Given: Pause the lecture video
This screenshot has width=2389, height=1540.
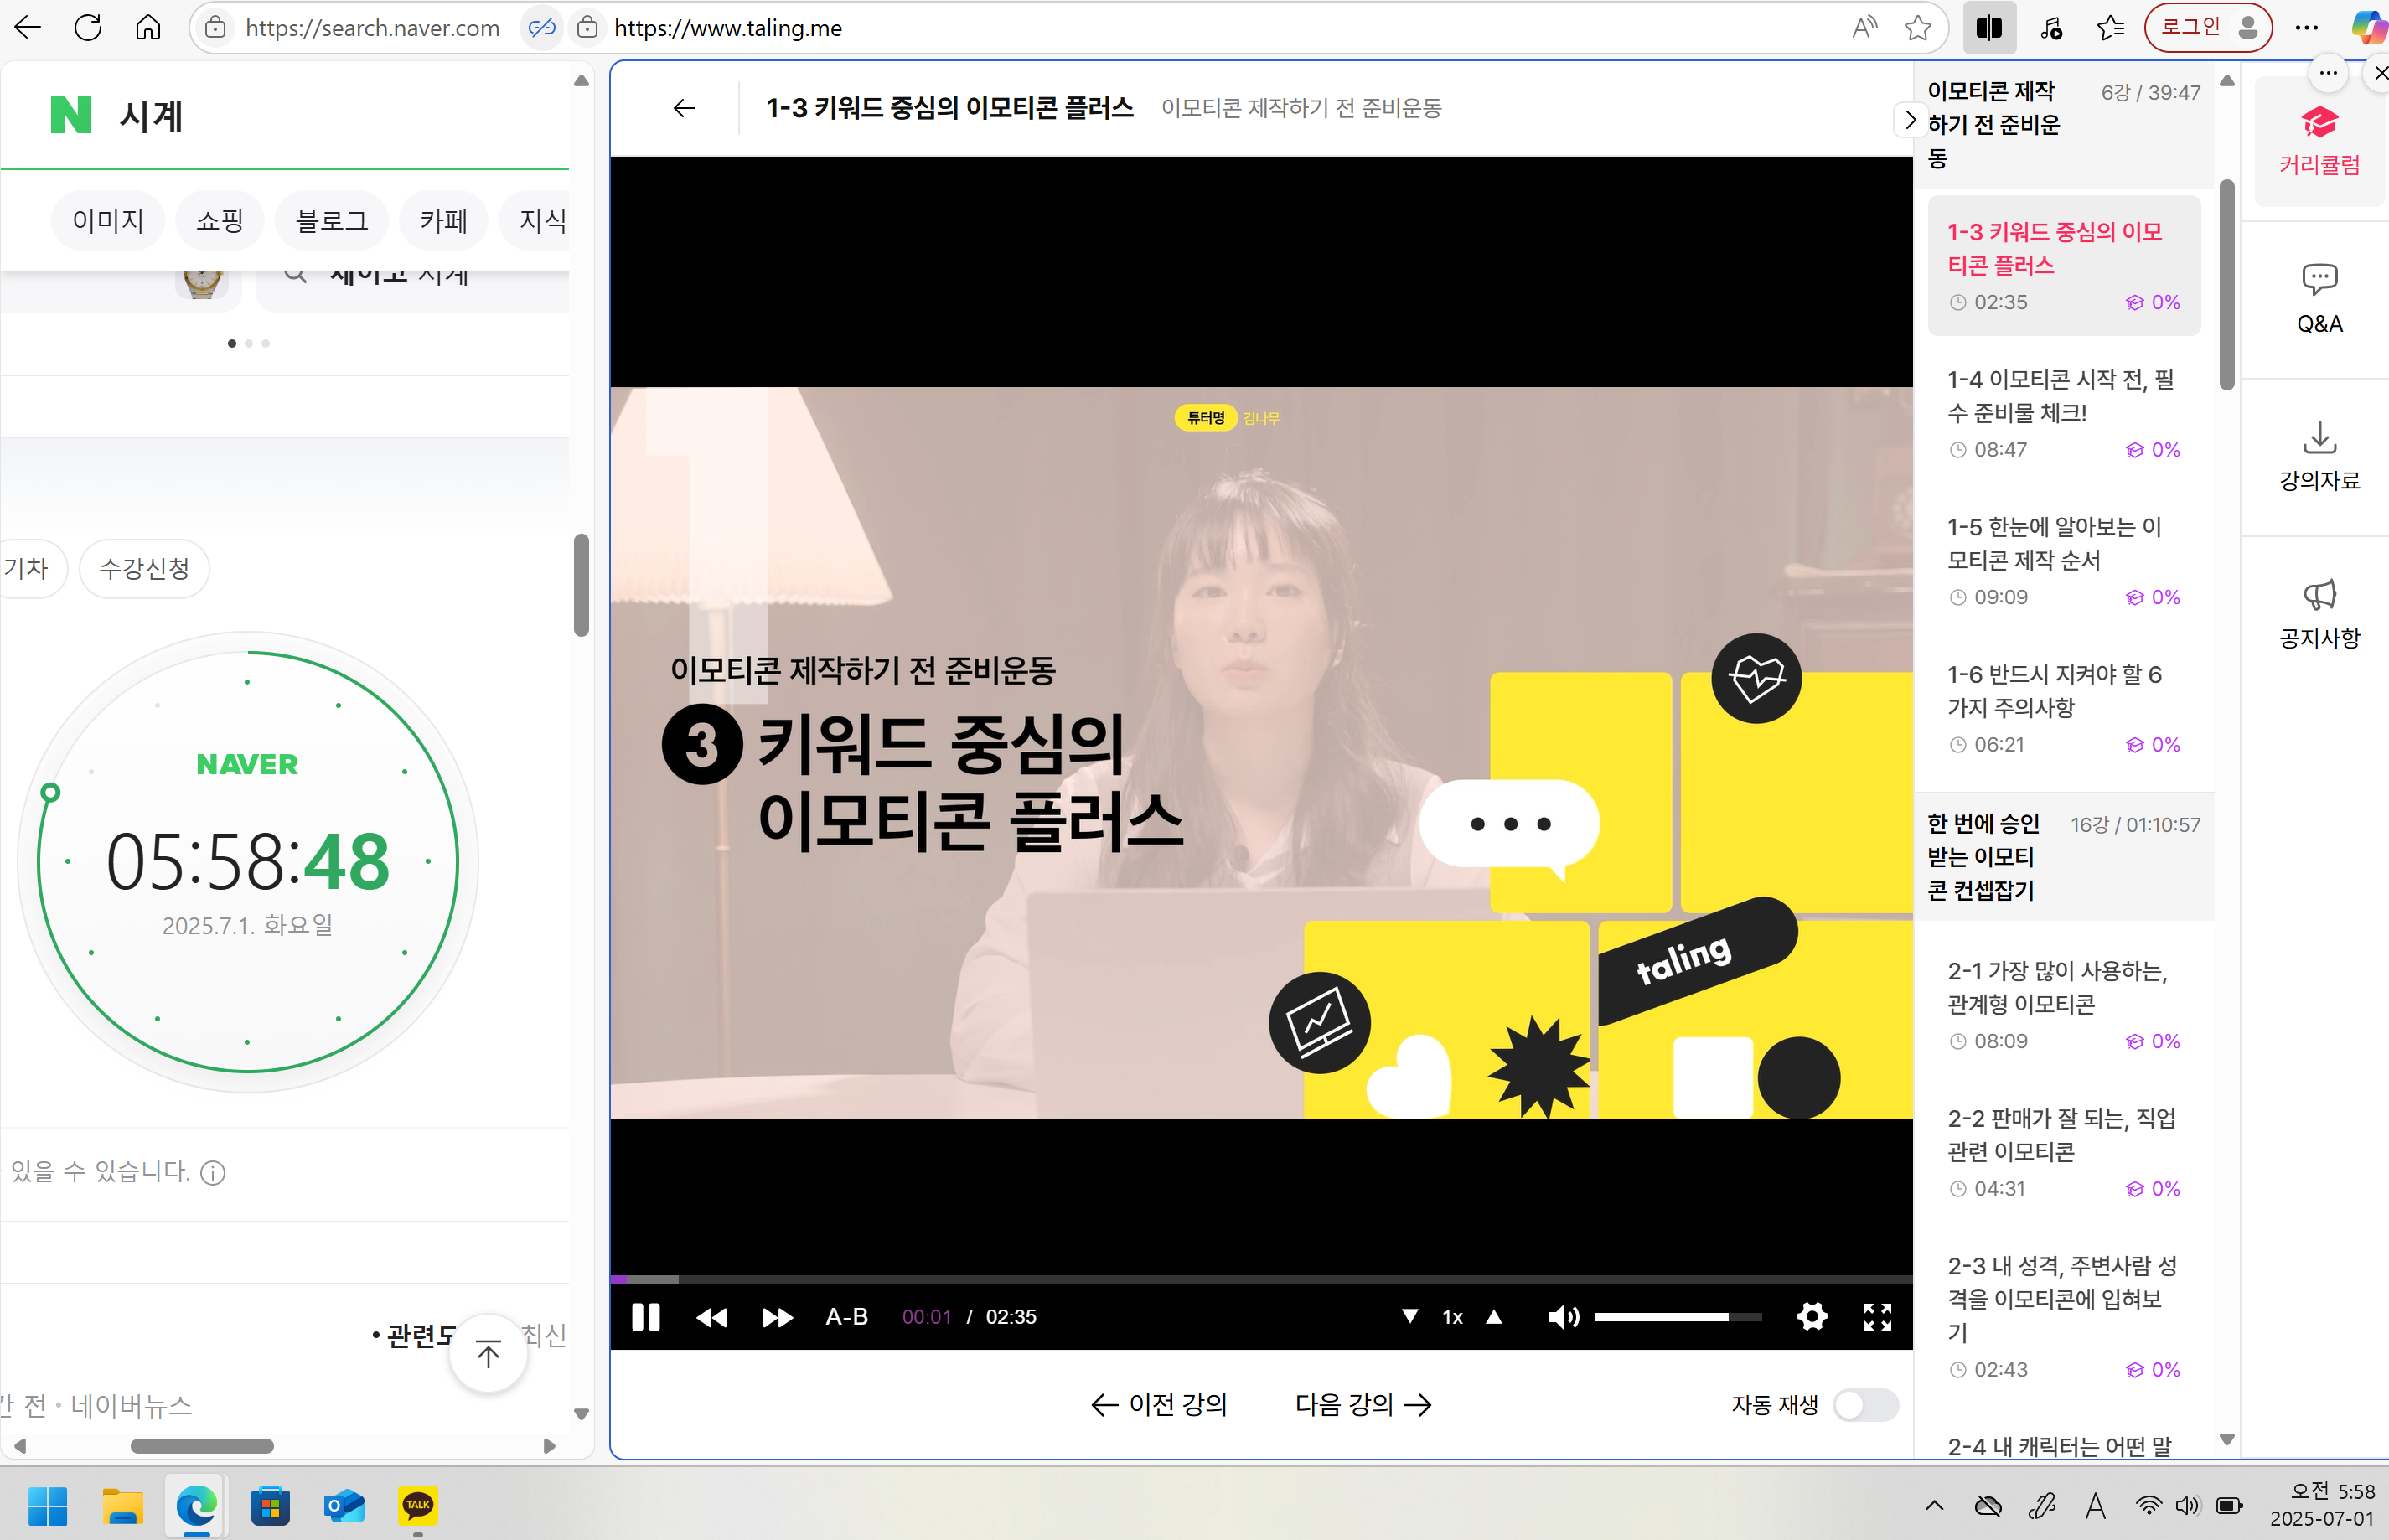Looking at the screenshot, I should click(x=646, y=1317).
